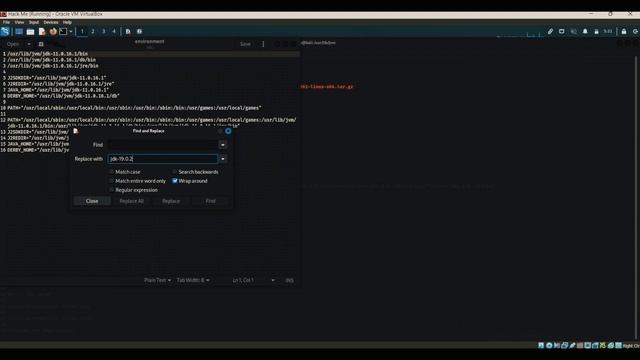Enable the Search backwards checkbox
This screenshot has width=640, height=360.
pos(175,172)
